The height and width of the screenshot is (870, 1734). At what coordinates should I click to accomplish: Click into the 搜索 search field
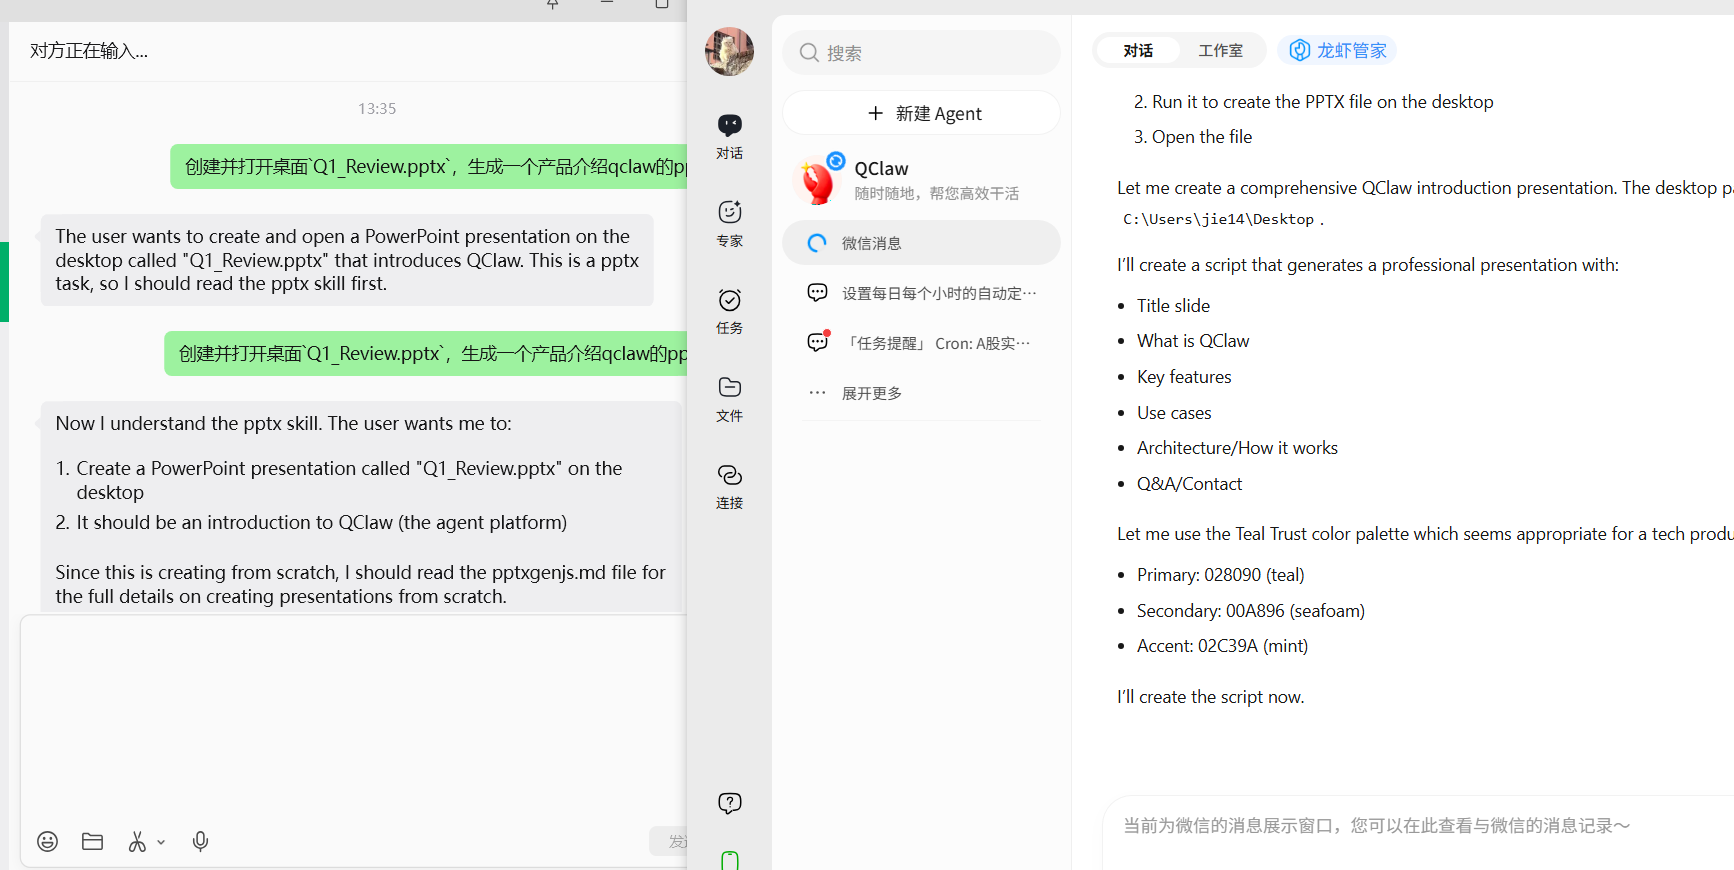pyautogui.click(x=921, y=53)
